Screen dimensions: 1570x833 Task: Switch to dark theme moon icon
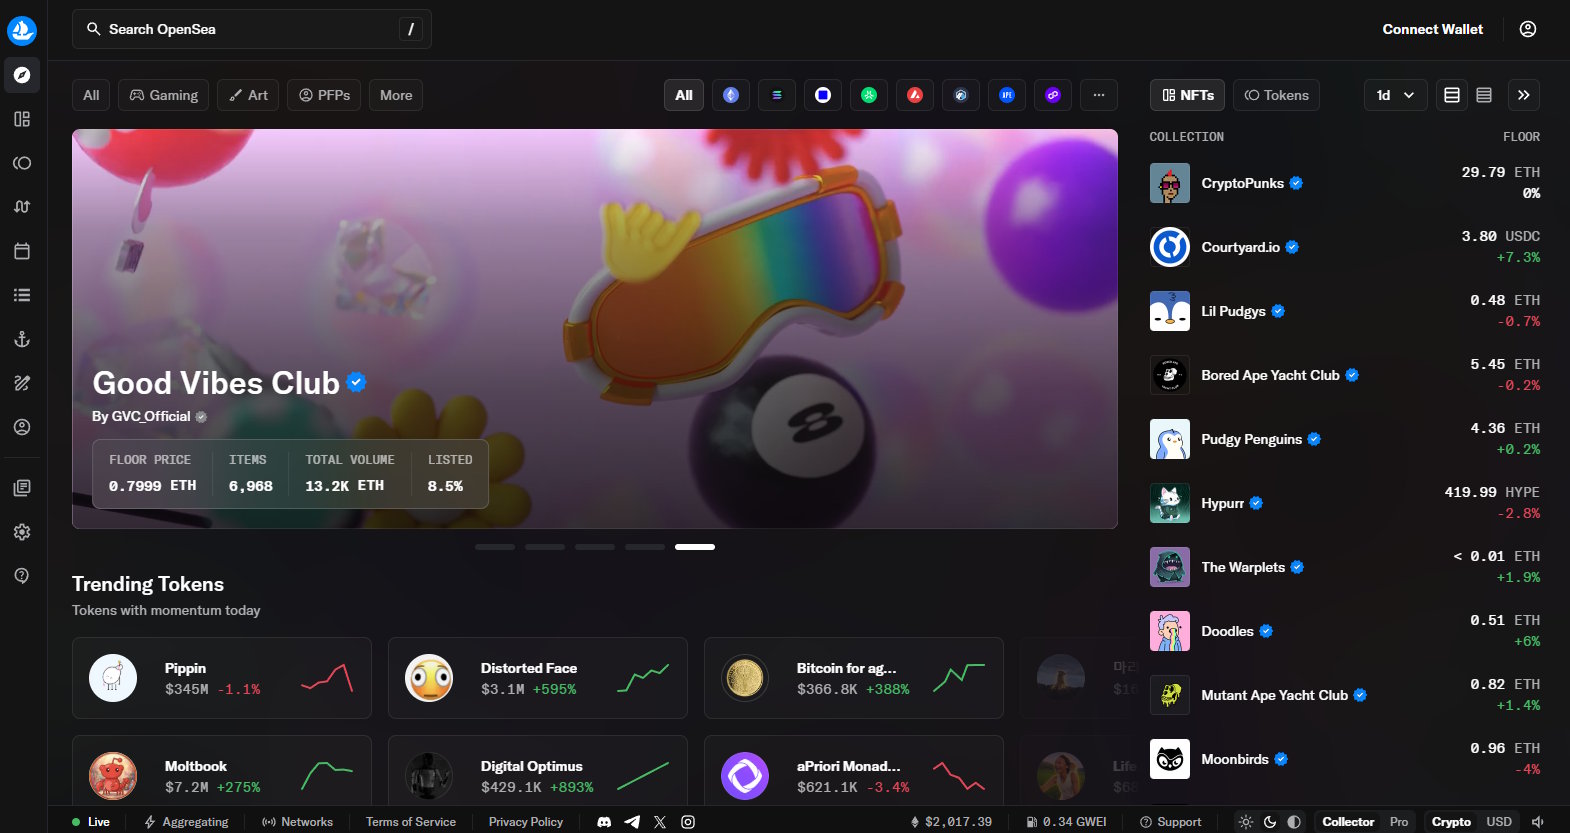tap(1270, 822)
